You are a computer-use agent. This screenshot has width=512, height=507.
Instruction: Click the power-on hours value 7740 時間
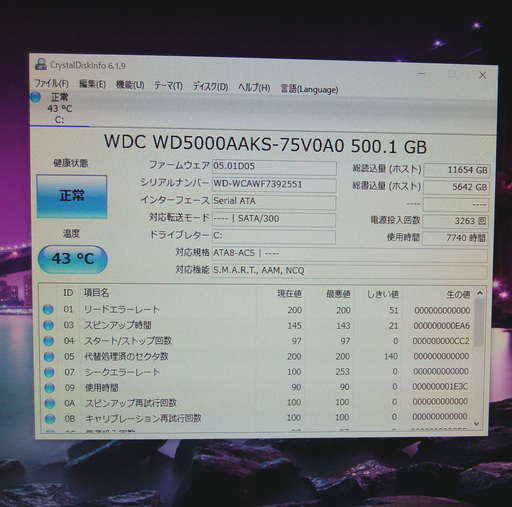(455, 238)
